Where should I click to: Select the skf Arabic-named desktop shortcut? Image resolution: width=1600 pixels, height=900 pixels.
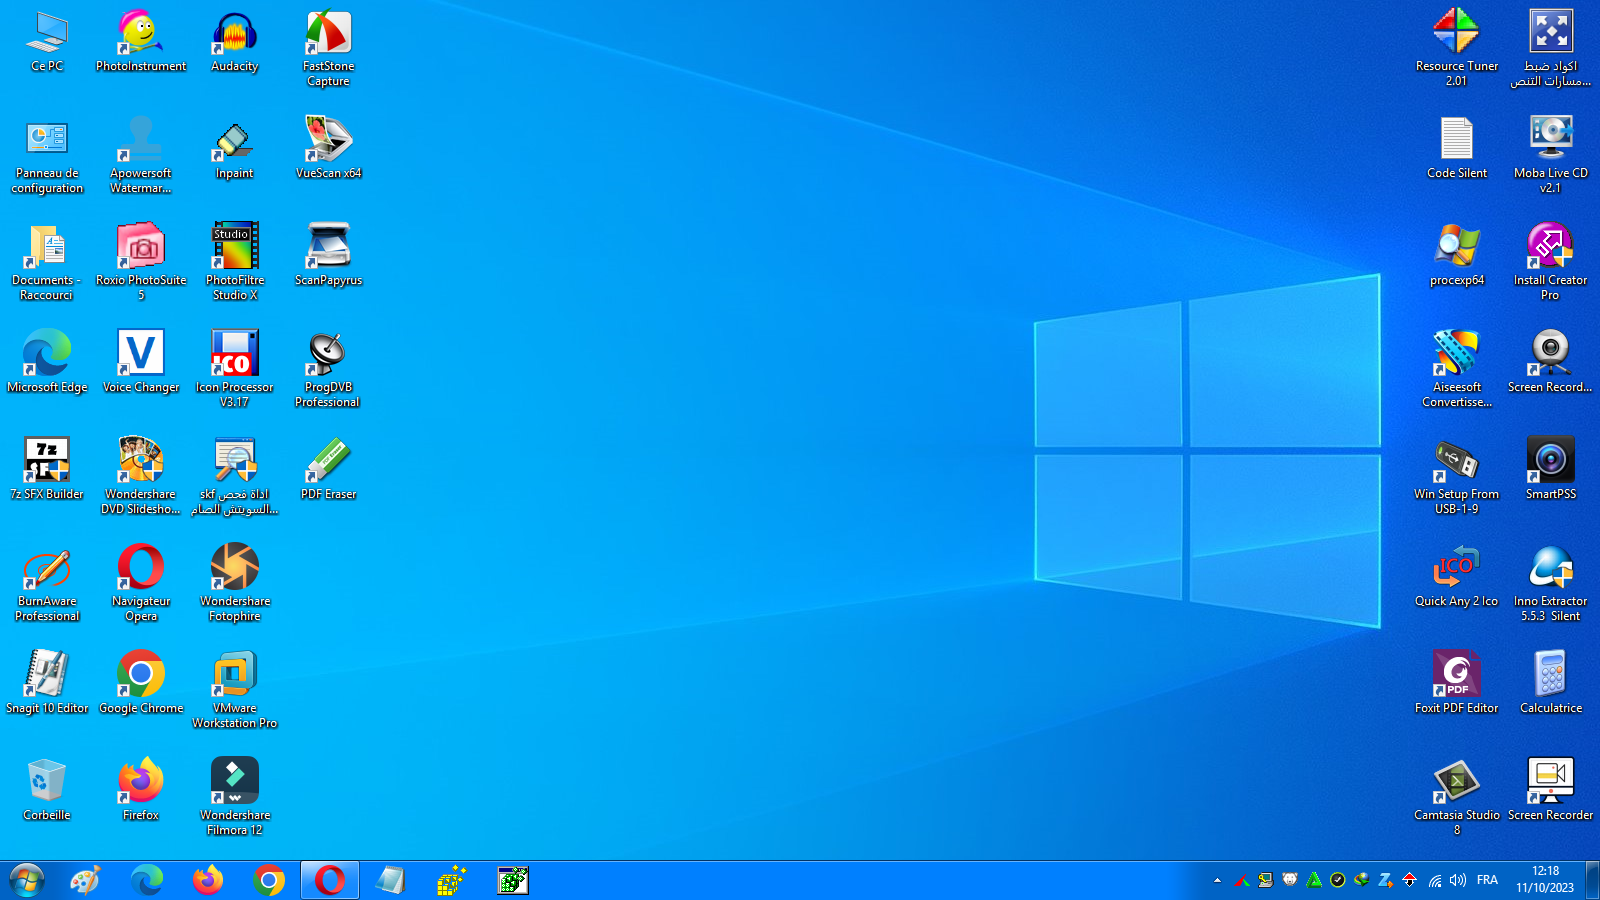(x=235, y=477)
